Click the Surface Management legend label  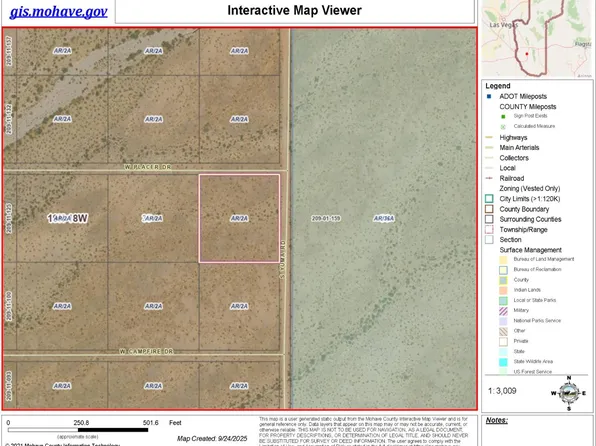coord(530,250)
